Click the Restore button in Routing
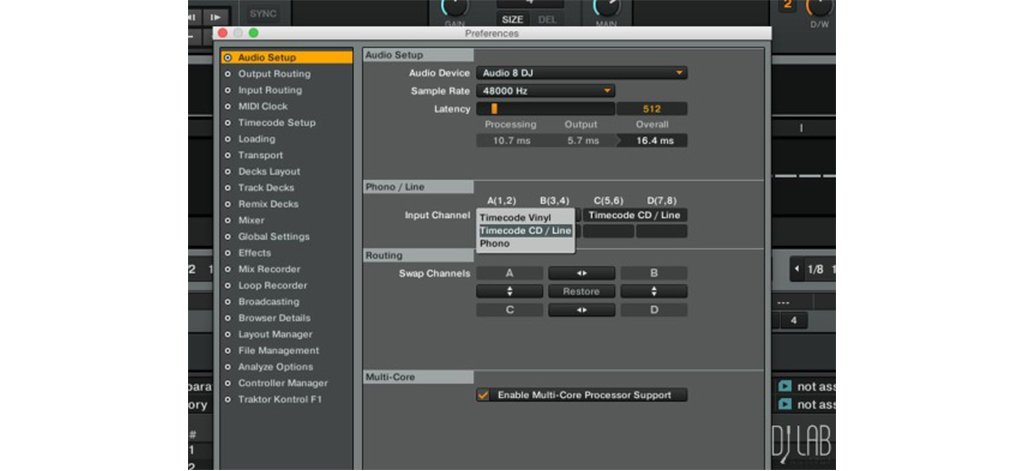 581,292
